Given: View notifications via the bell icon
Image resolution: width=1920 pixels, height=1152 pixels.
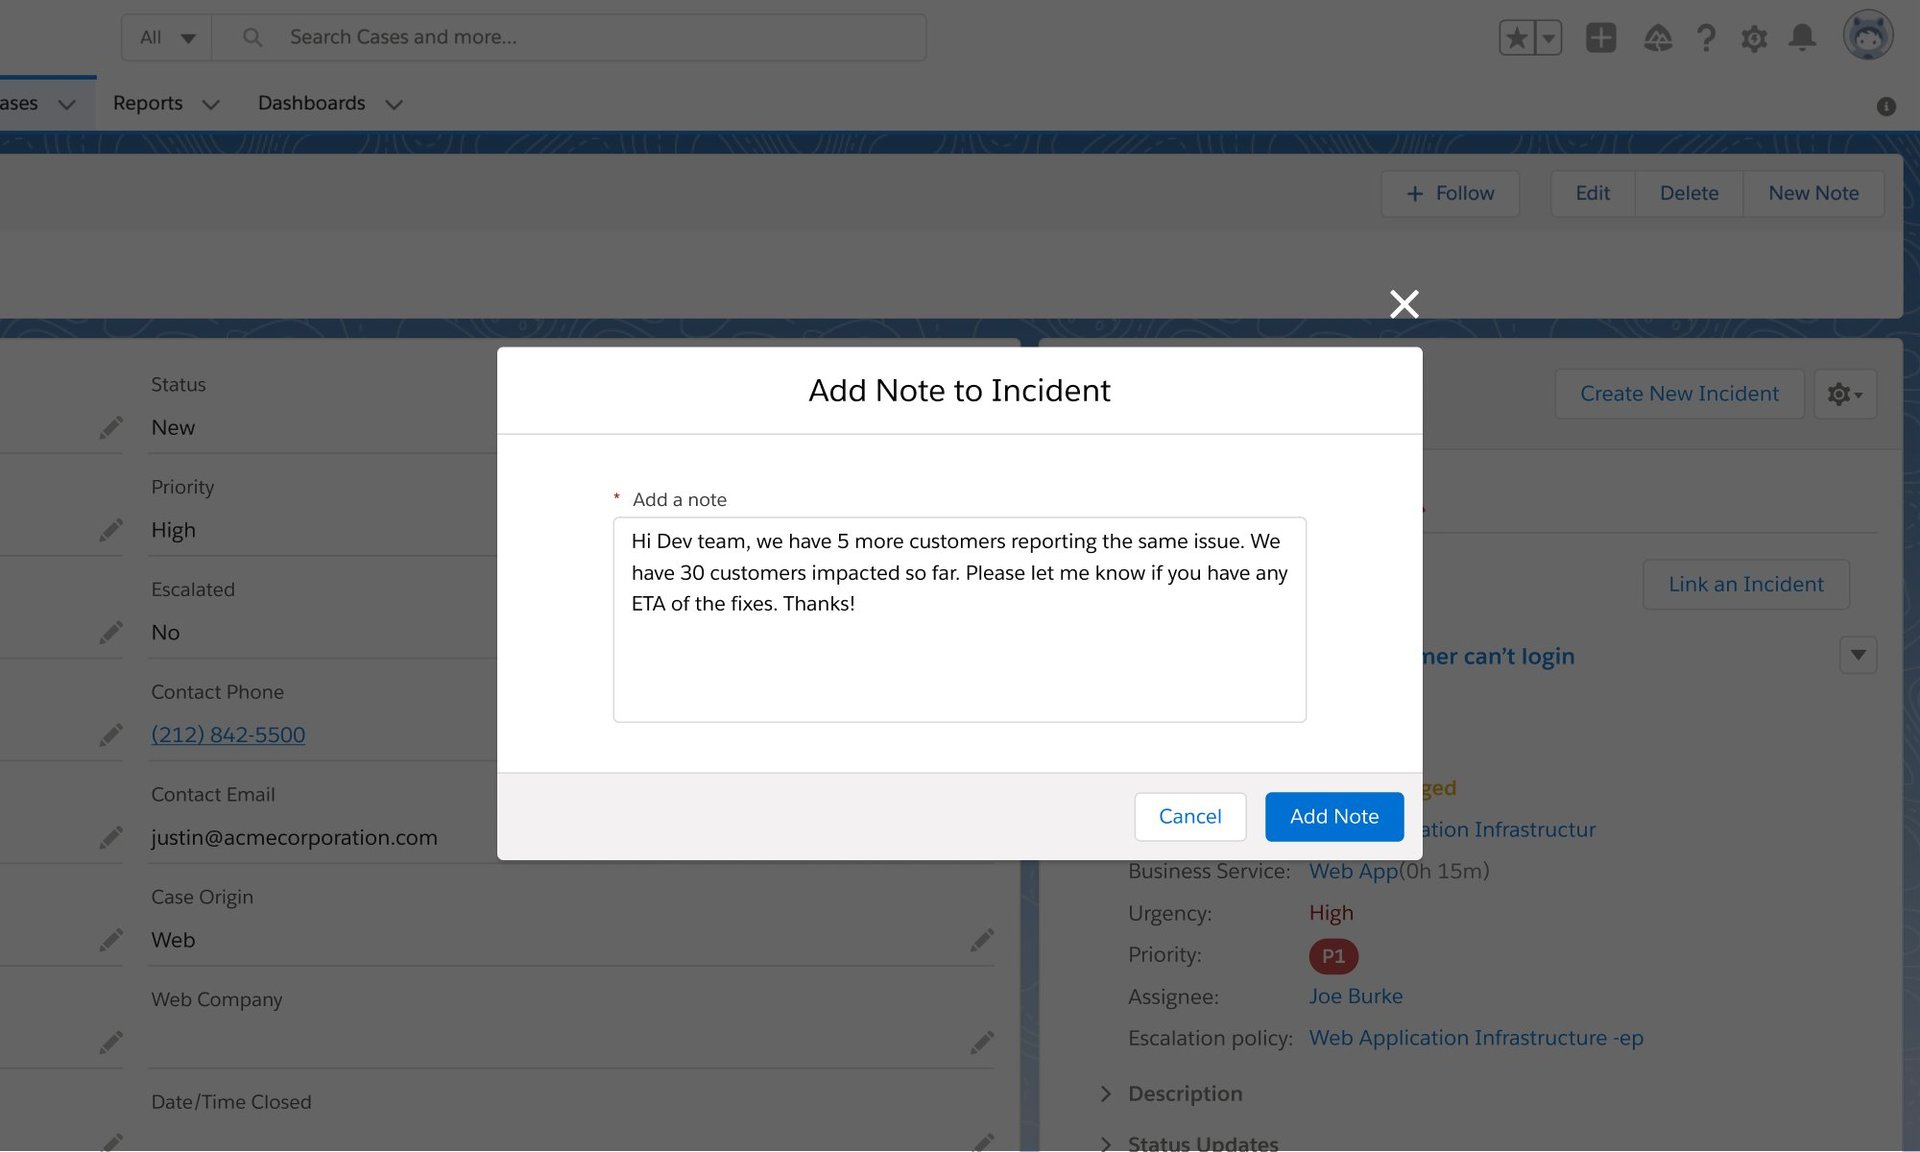Looking at the screenshot, I should click(x=1802, y=37).
